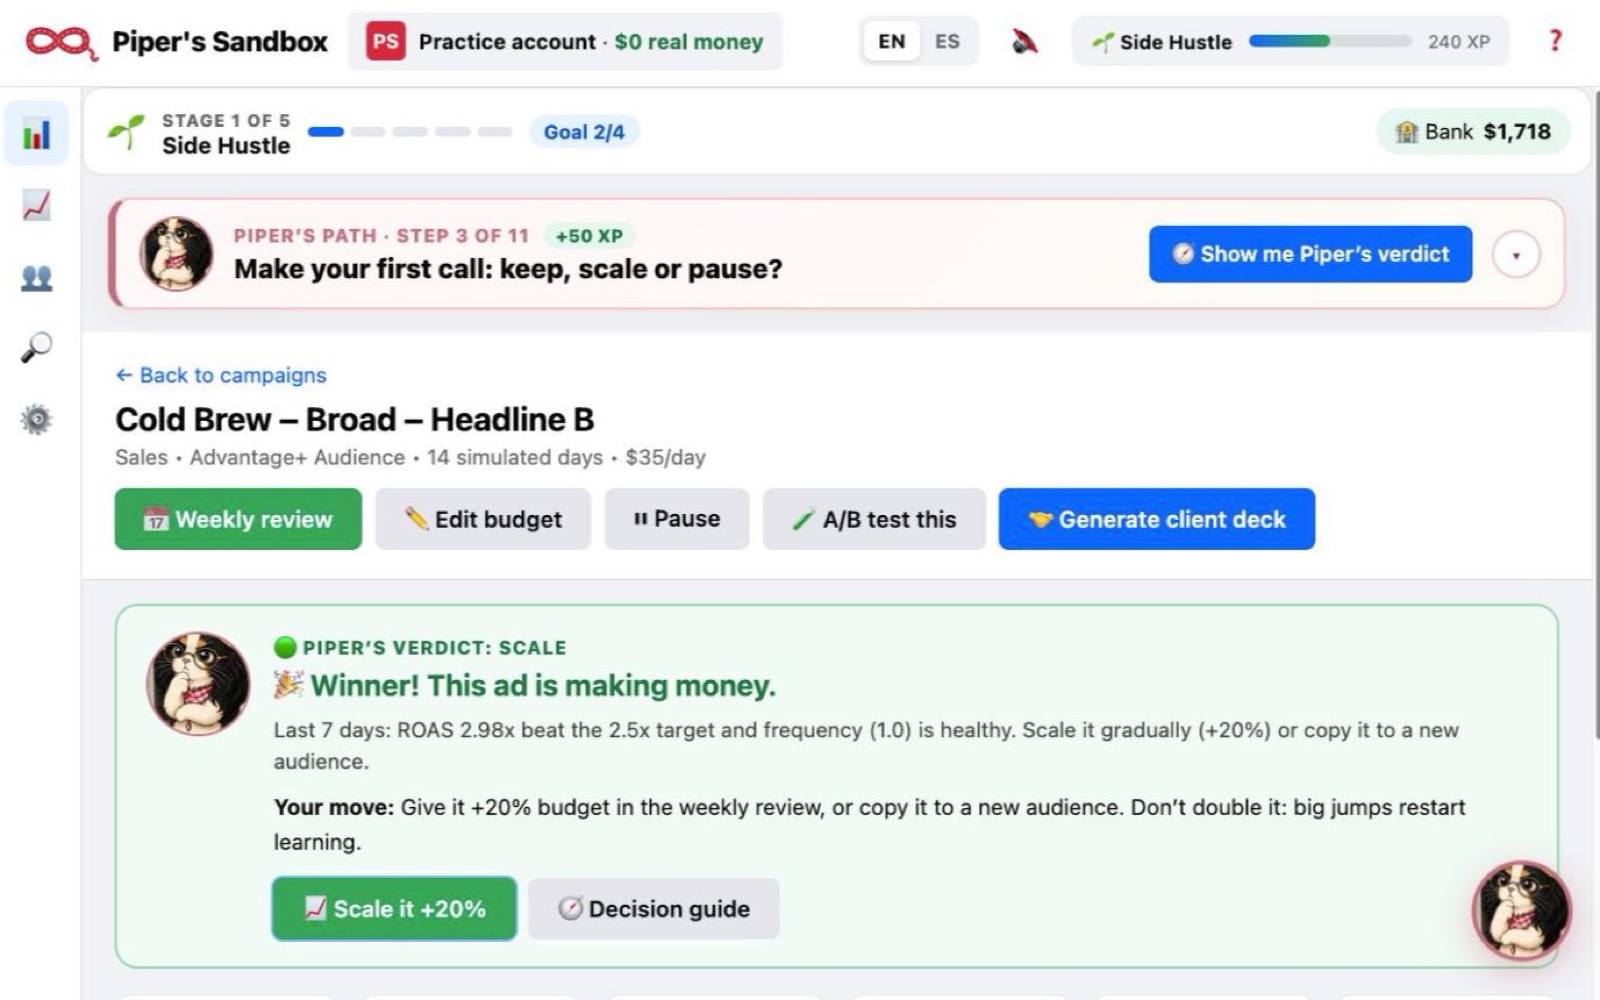Viewport: 1600px width, 1000px height.
Task: Click the red question mark help icon
Action: (x=1555, y=41)
